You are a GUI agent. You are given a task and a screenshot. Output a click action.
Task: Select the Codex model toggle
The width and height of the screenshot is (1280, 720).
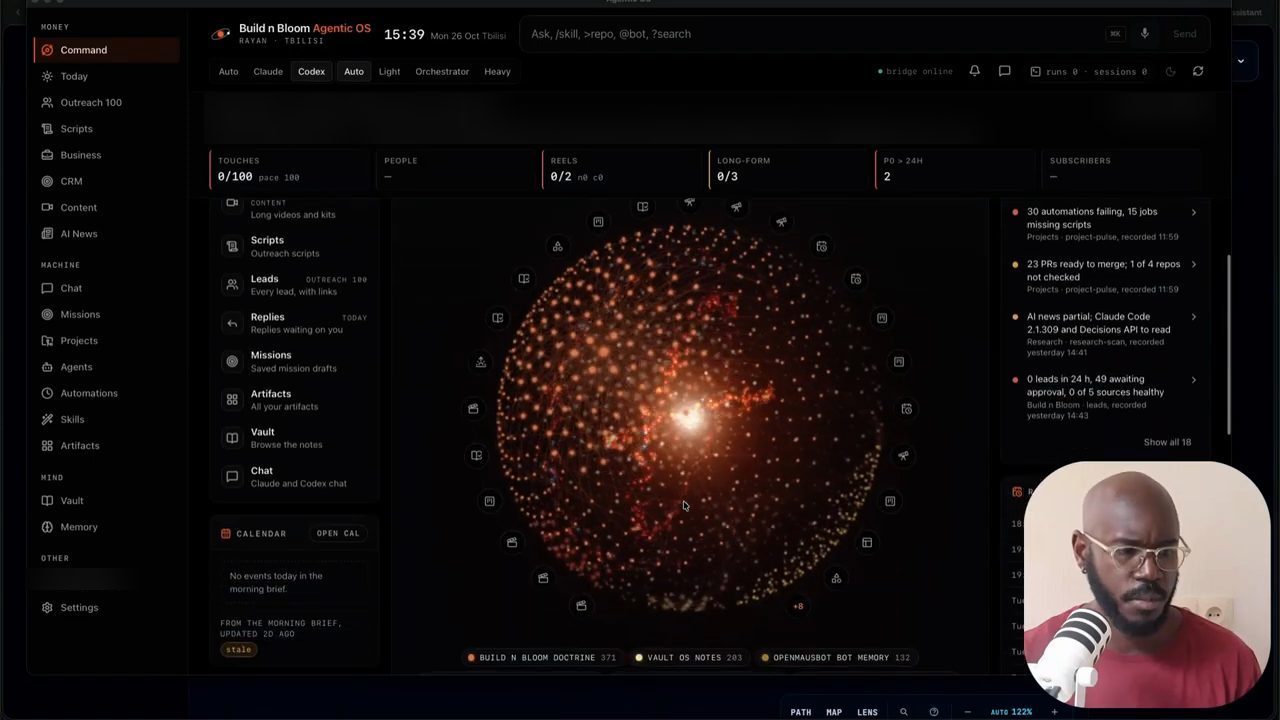311,71
